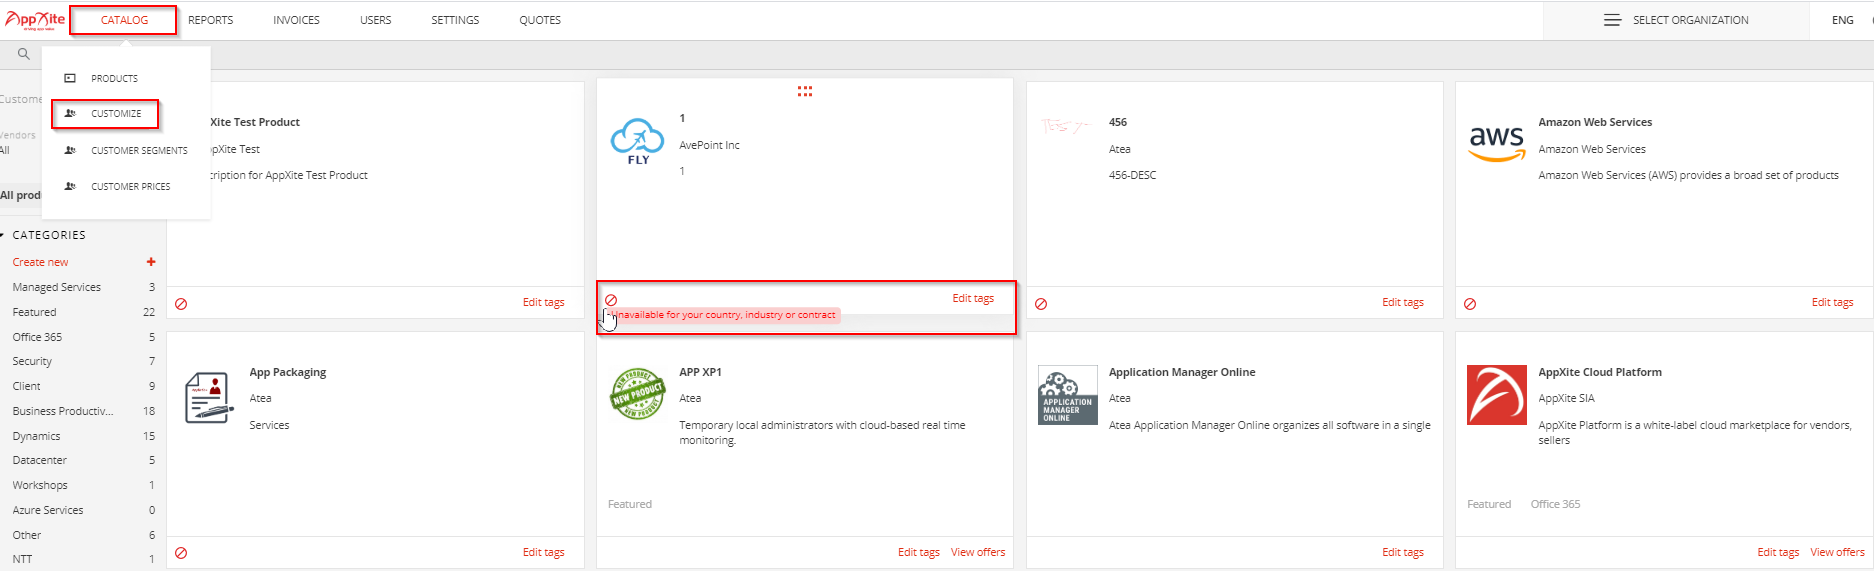This screenshot has width=1874, height=571.
Task: Open the Users menu
Action: (376, 20)
